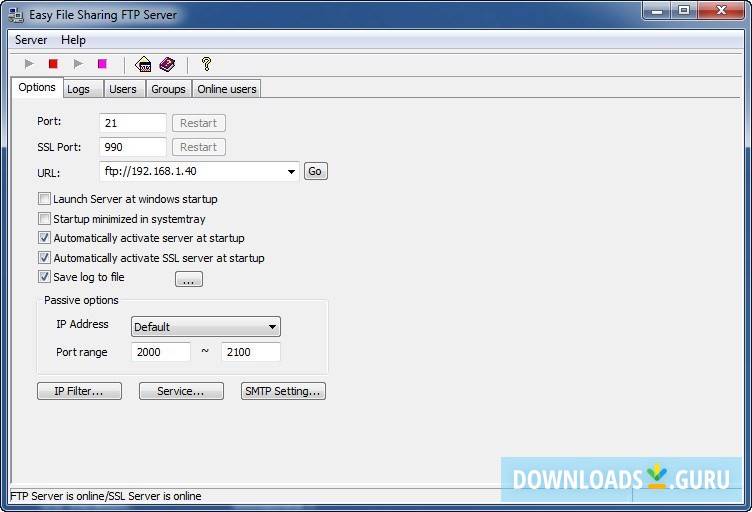Open the passive IP Address Default dropdown
This screenshot has height=512, width=752.
coord(206,327)
